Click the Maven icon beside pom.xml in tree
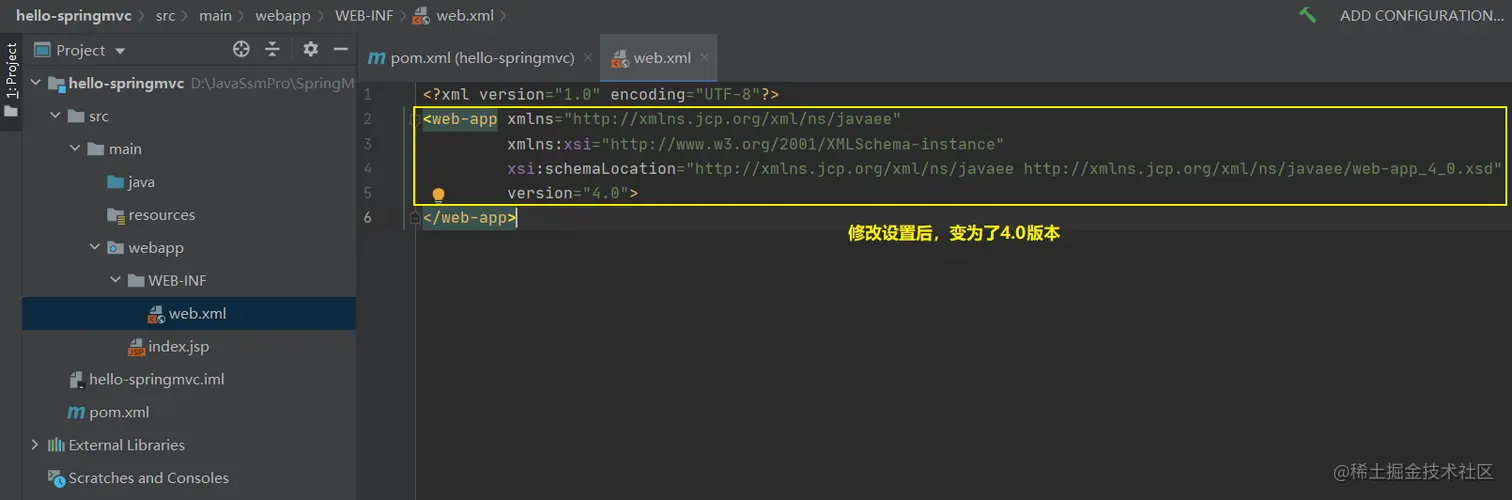The image size is (1512, 500). tap(75, 413)
